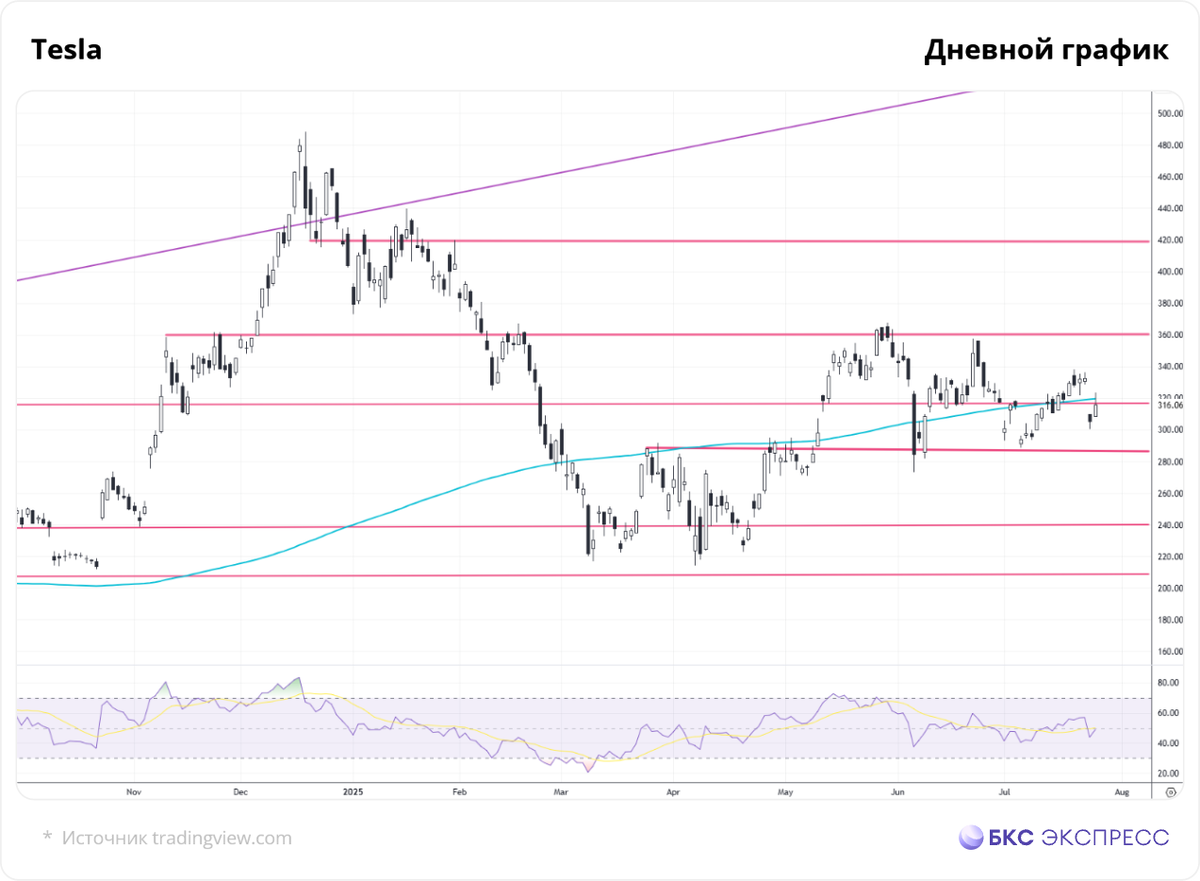
Task: Click the 380.00 price axis label
Action: [1170, 304]
